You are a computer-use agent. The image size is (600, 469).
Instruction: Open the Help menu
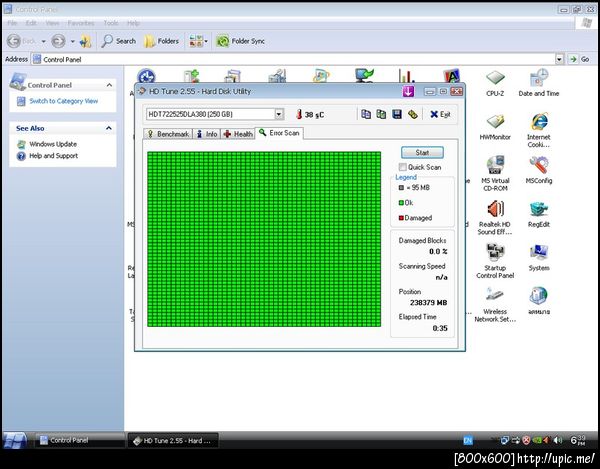[x=133, y=23]
